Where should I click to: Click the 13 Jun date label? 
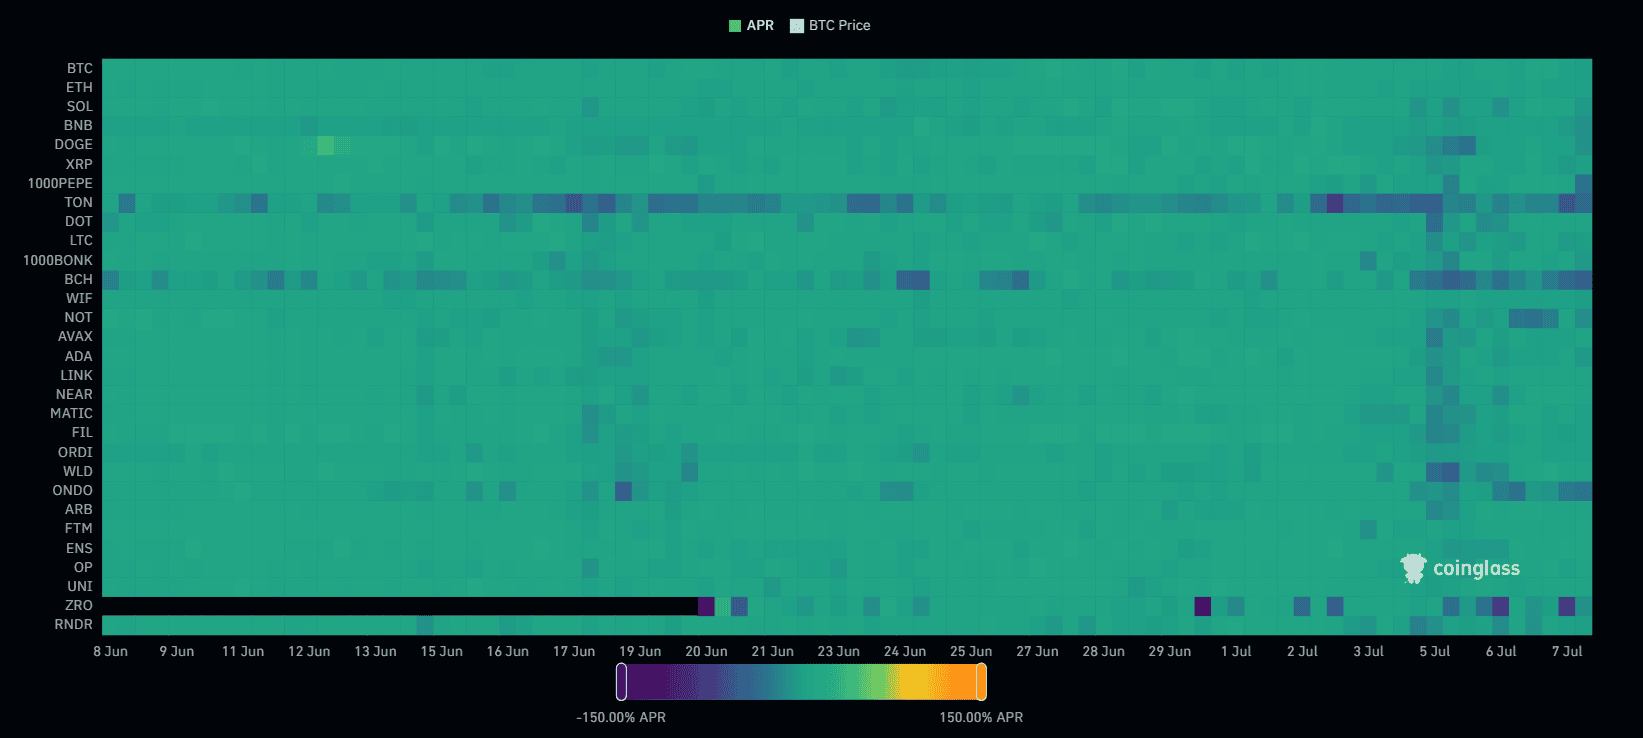click(375, 651)
